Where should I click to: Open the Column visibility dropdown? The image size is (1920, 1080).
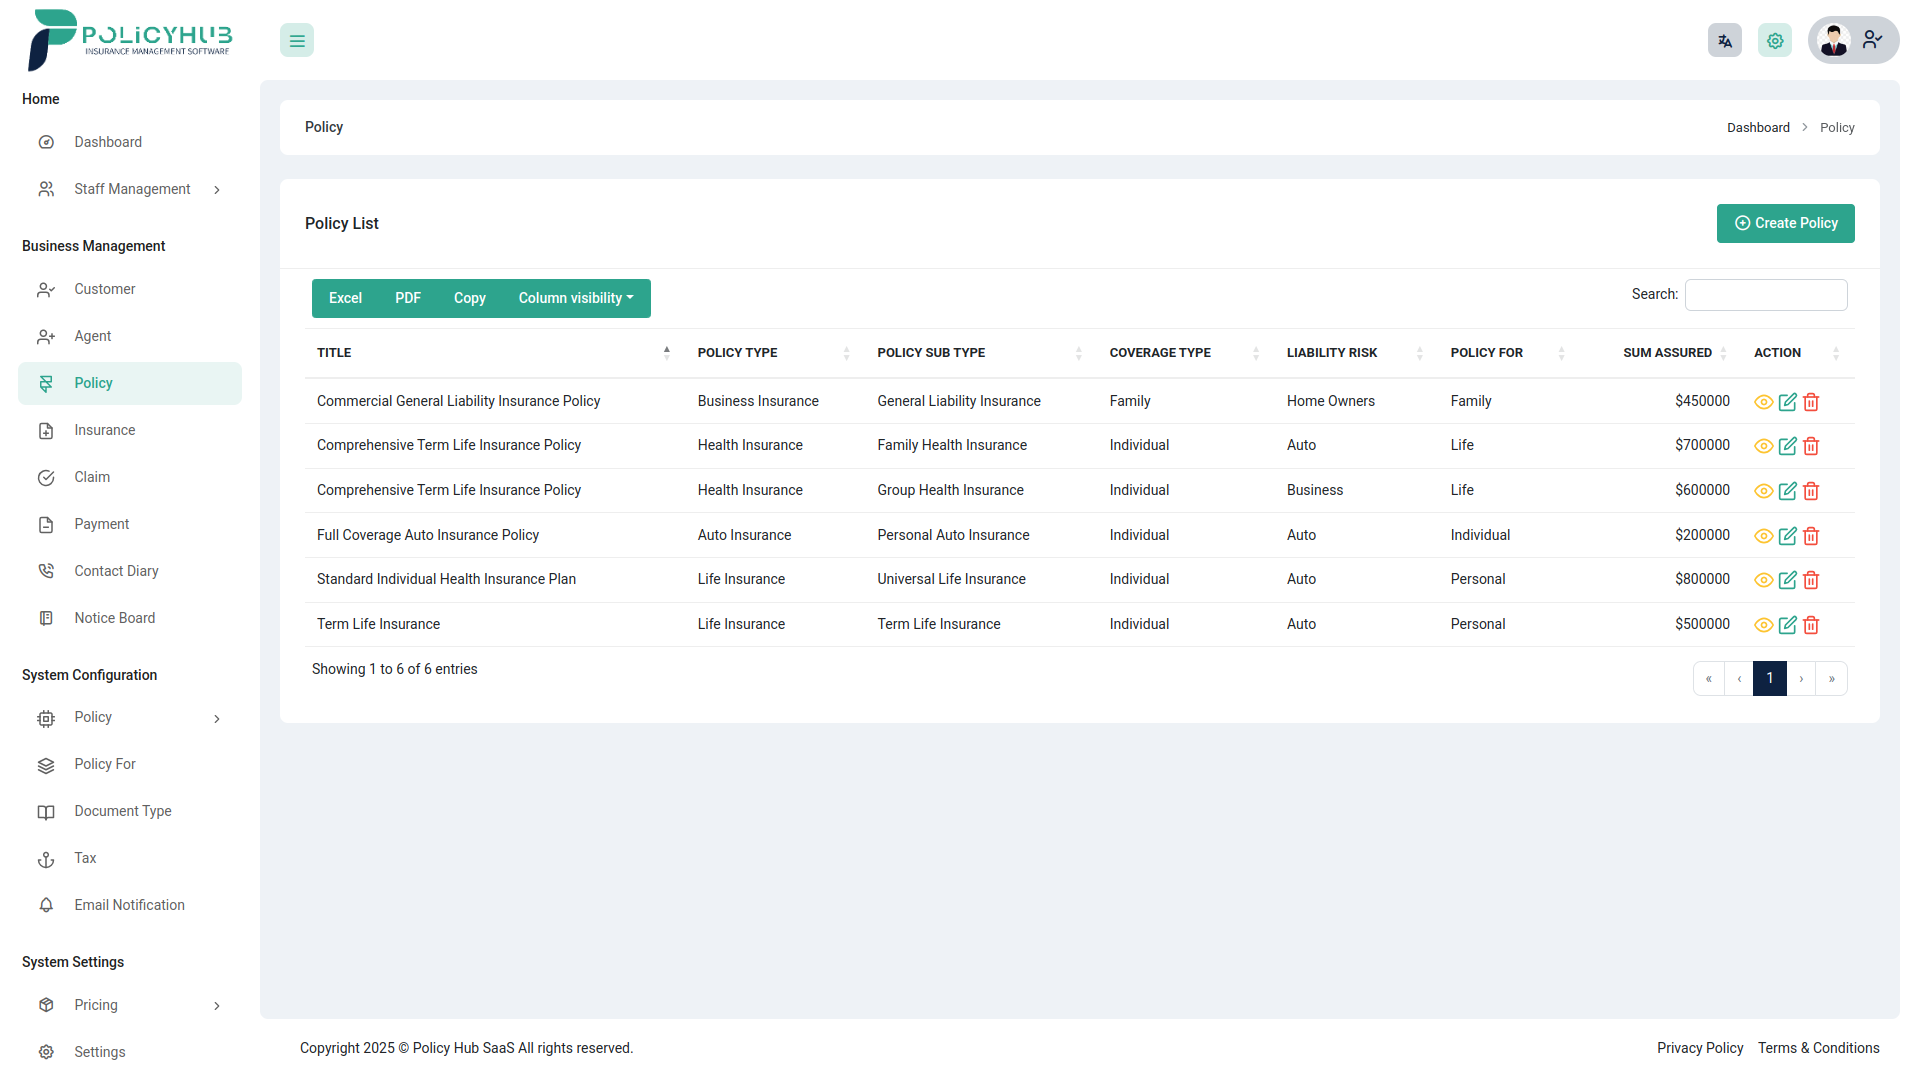pyautogui.click(x=575, y=298)
